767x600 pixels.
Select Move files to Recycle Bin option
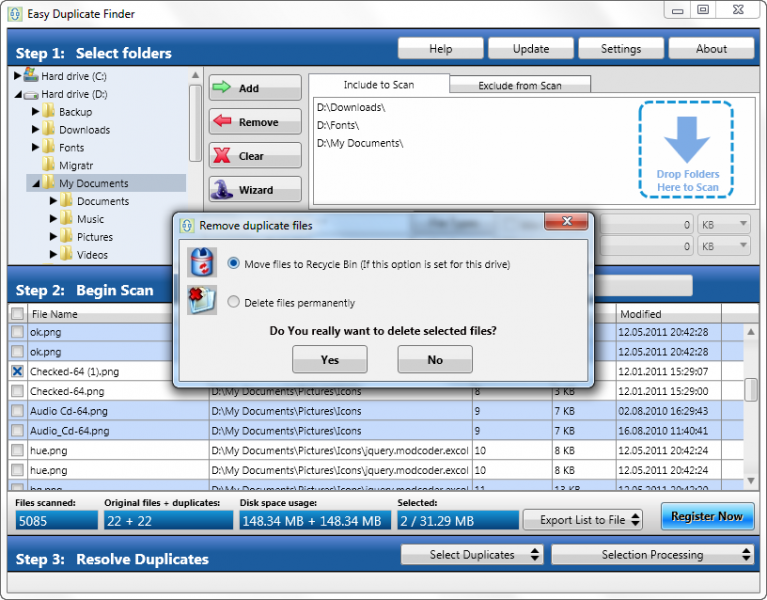[234, 264]
